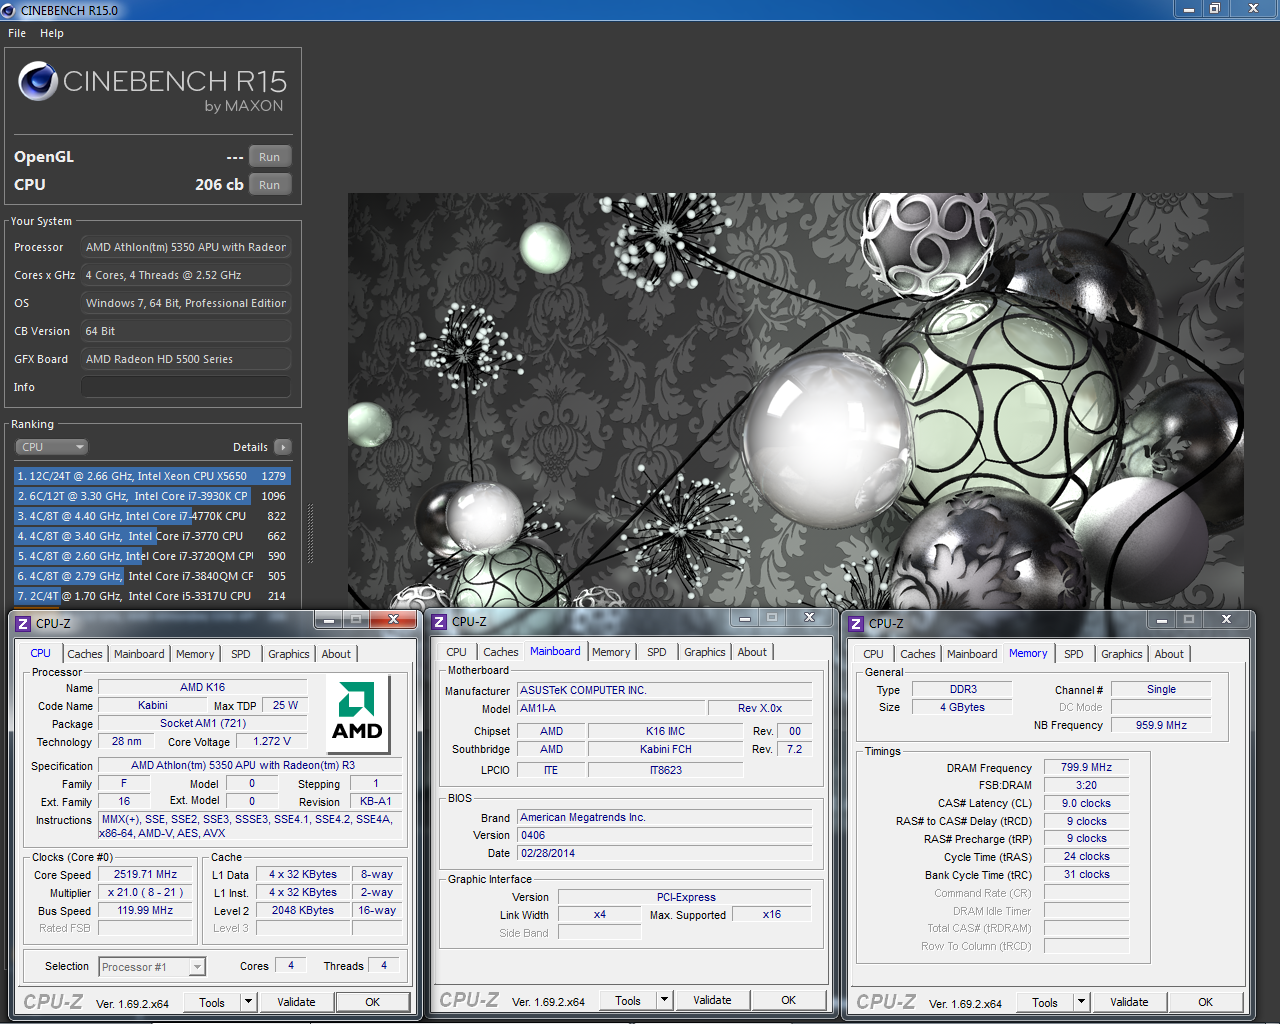Click BIOS version value 0406

point(664,835)
